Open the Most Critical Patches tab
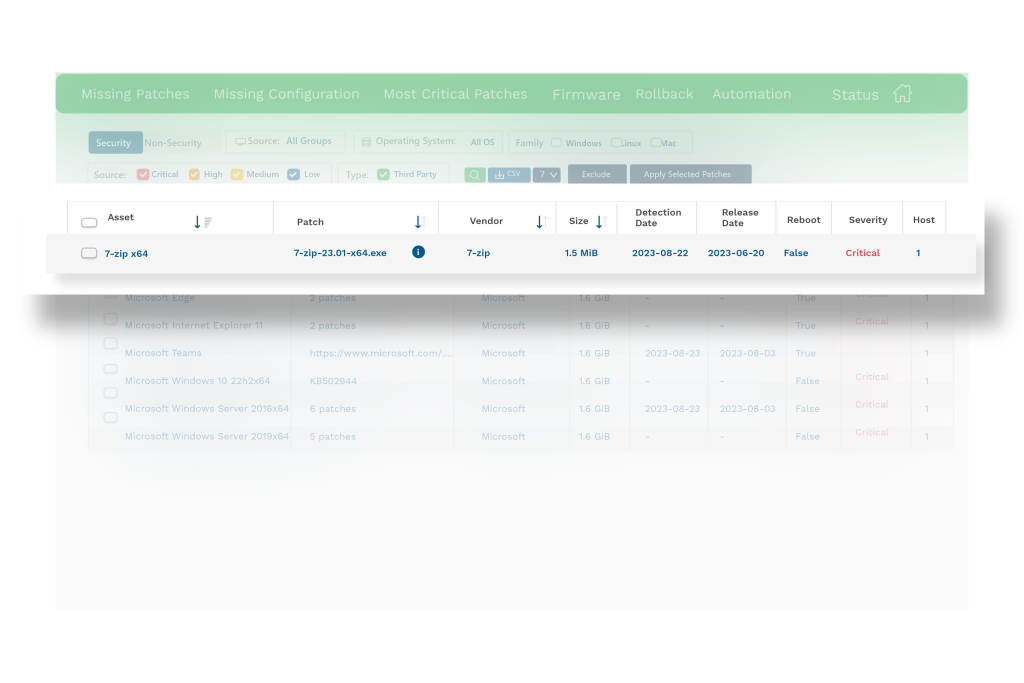This screenshot has height=683, width=1024. point(455,94)
